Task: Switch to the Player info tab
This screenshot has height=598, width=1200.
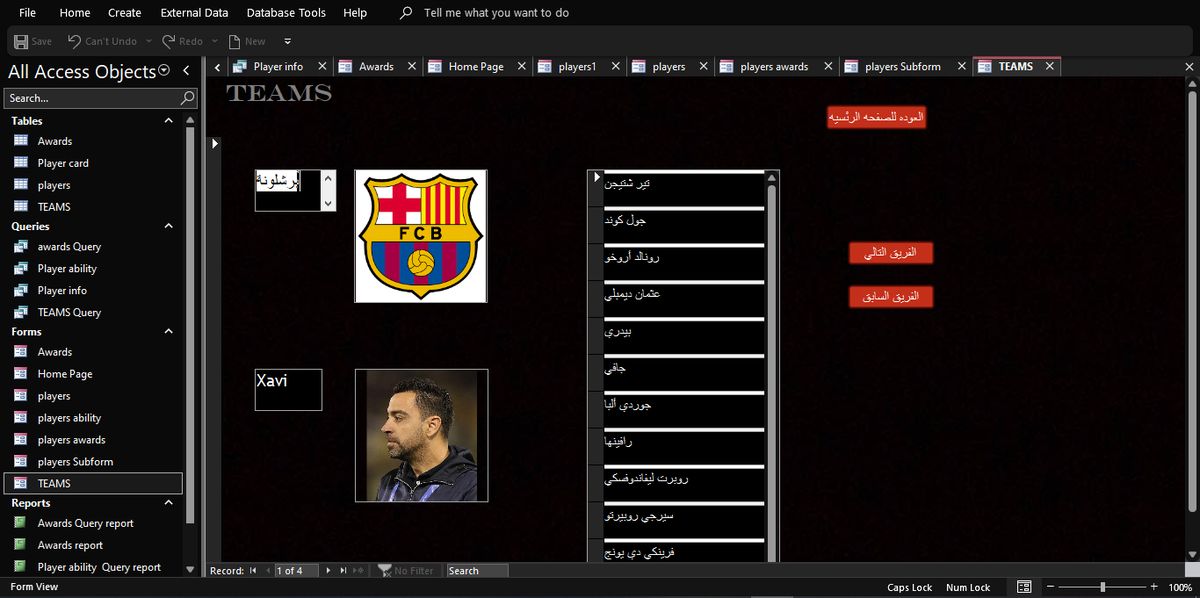Action: pos(278,66)
